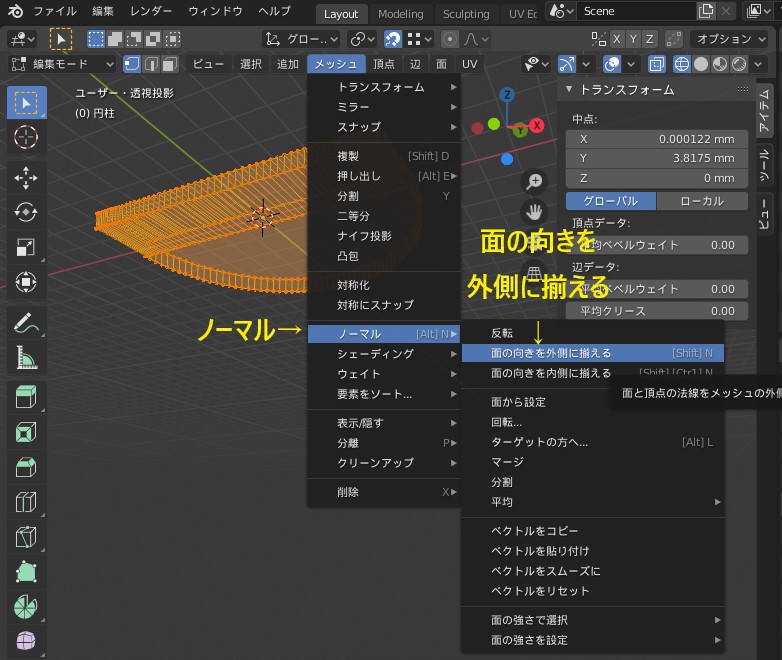Select the Poly Build tool
Image resolution: width=782 pixels, height=660 pixels.
(x=26, y=572)
